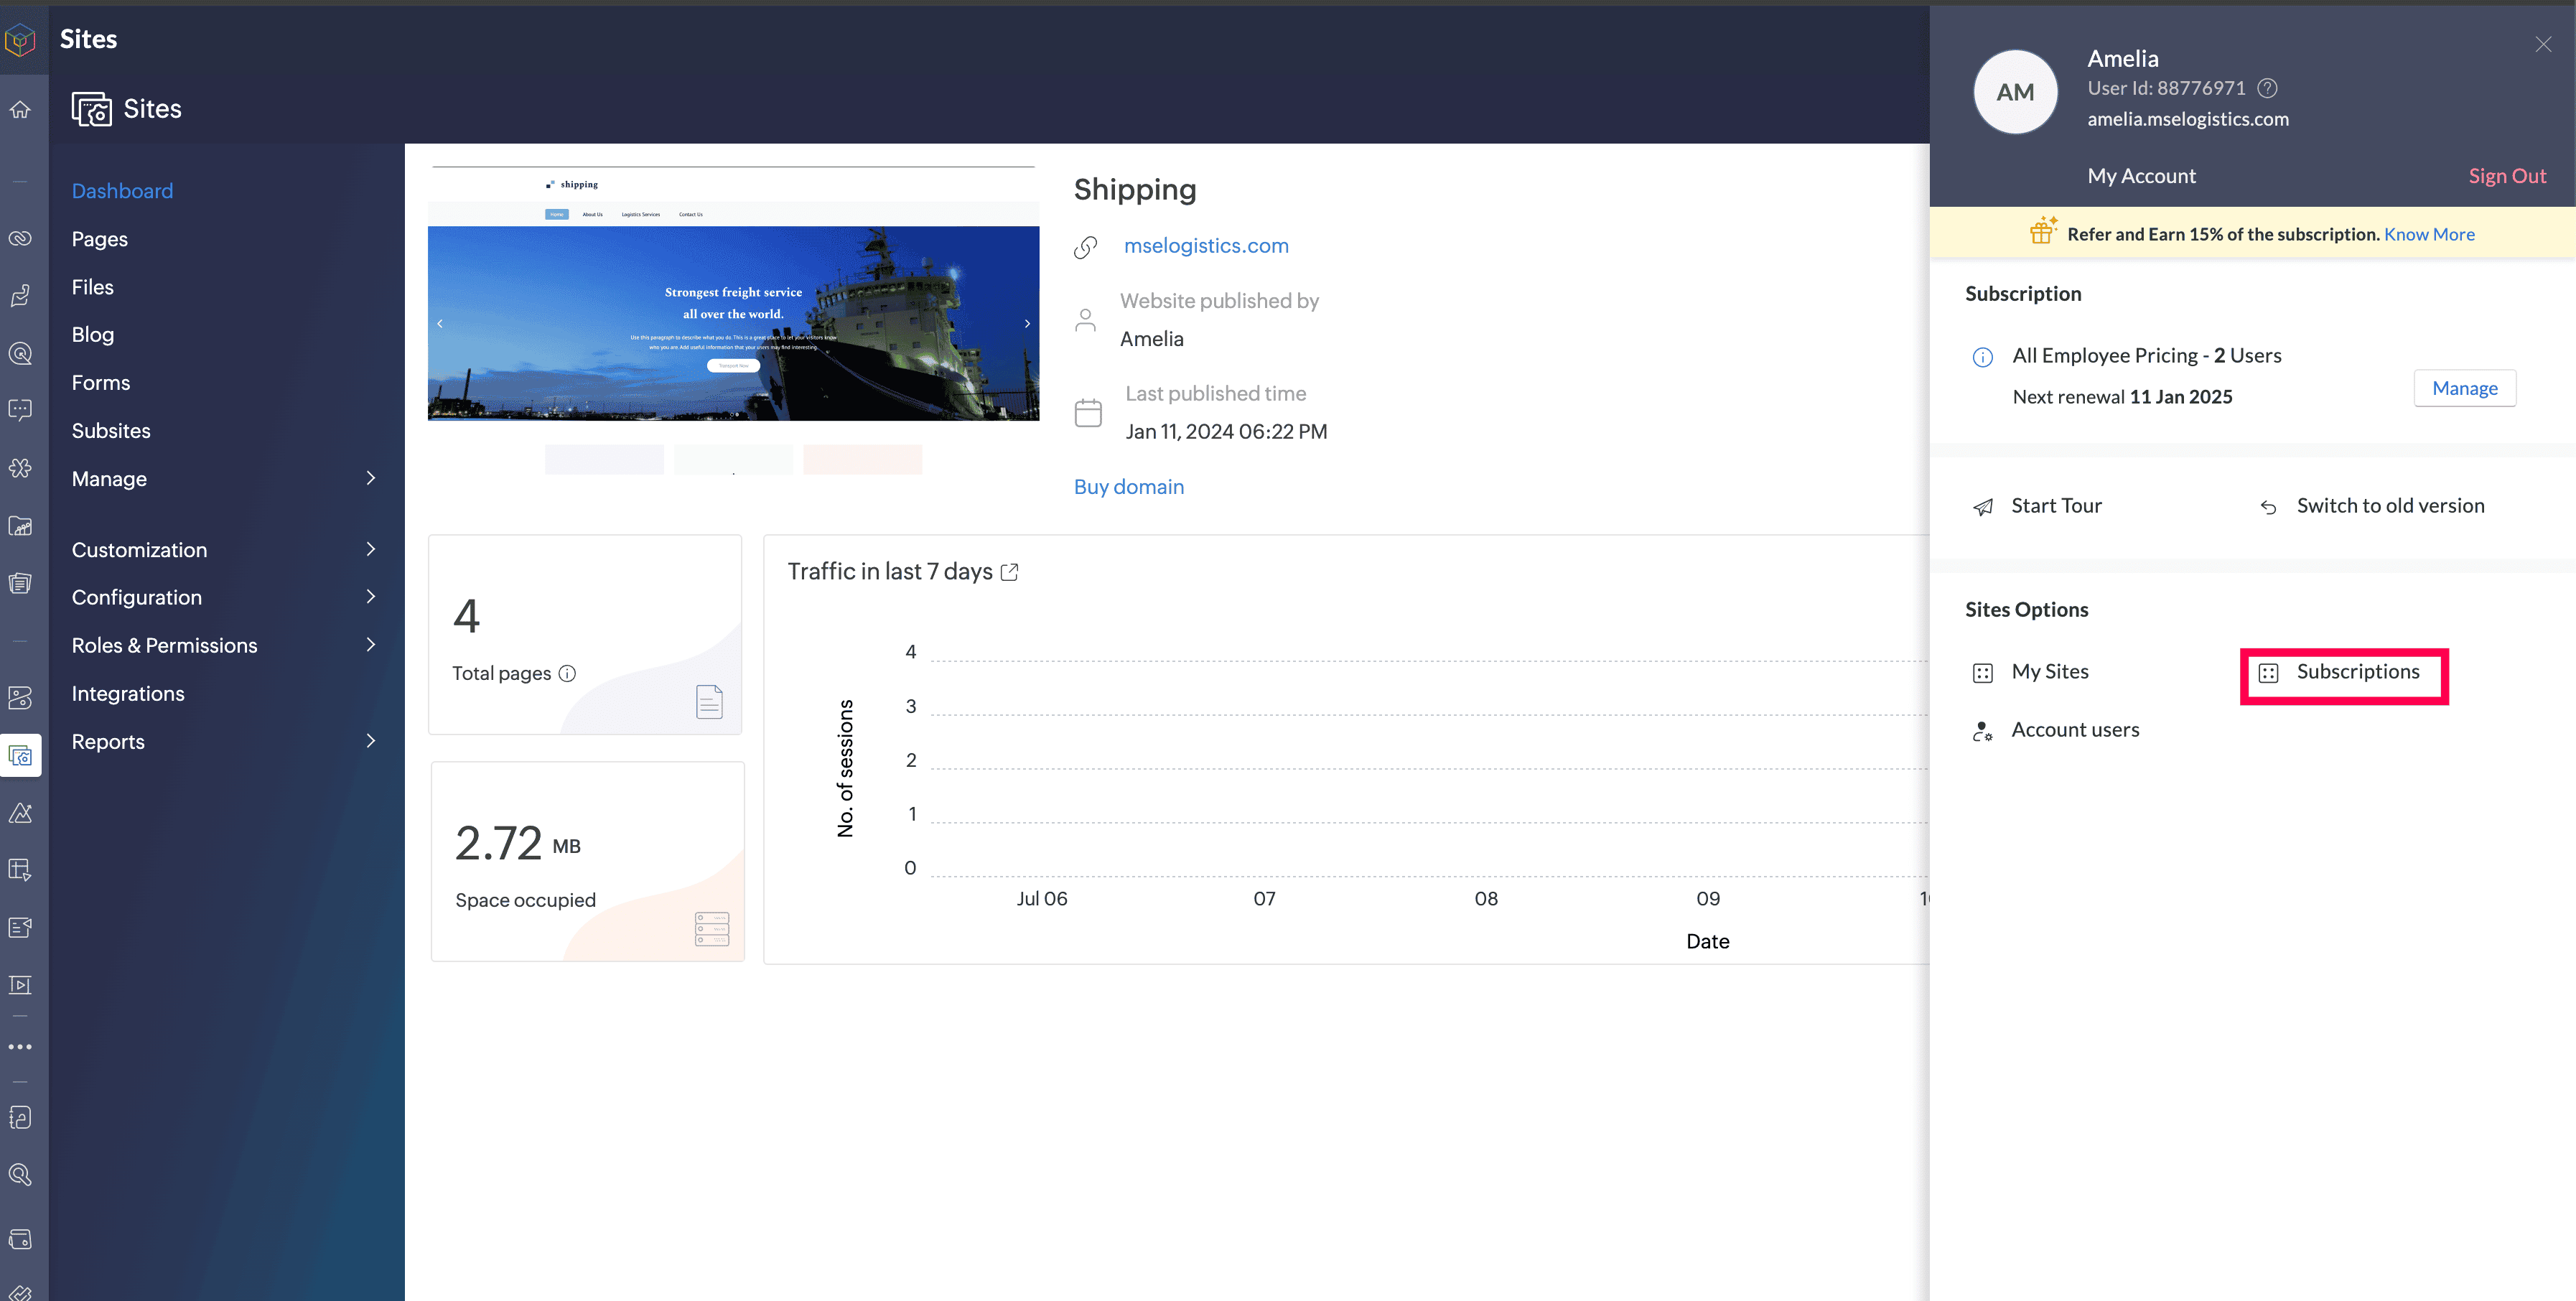Image resolution: width=2576 pixels, height=1301 pixels.
Task: Click the Account users icon
Action: [x=1982, y=731]
